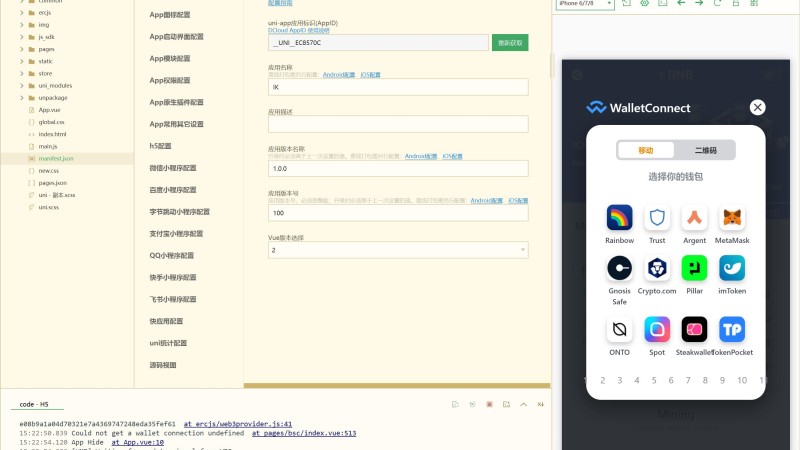The image size is (800, 450).
Task: Click the close-and-scroll-down console icon
Action: [x=540, y=404]
